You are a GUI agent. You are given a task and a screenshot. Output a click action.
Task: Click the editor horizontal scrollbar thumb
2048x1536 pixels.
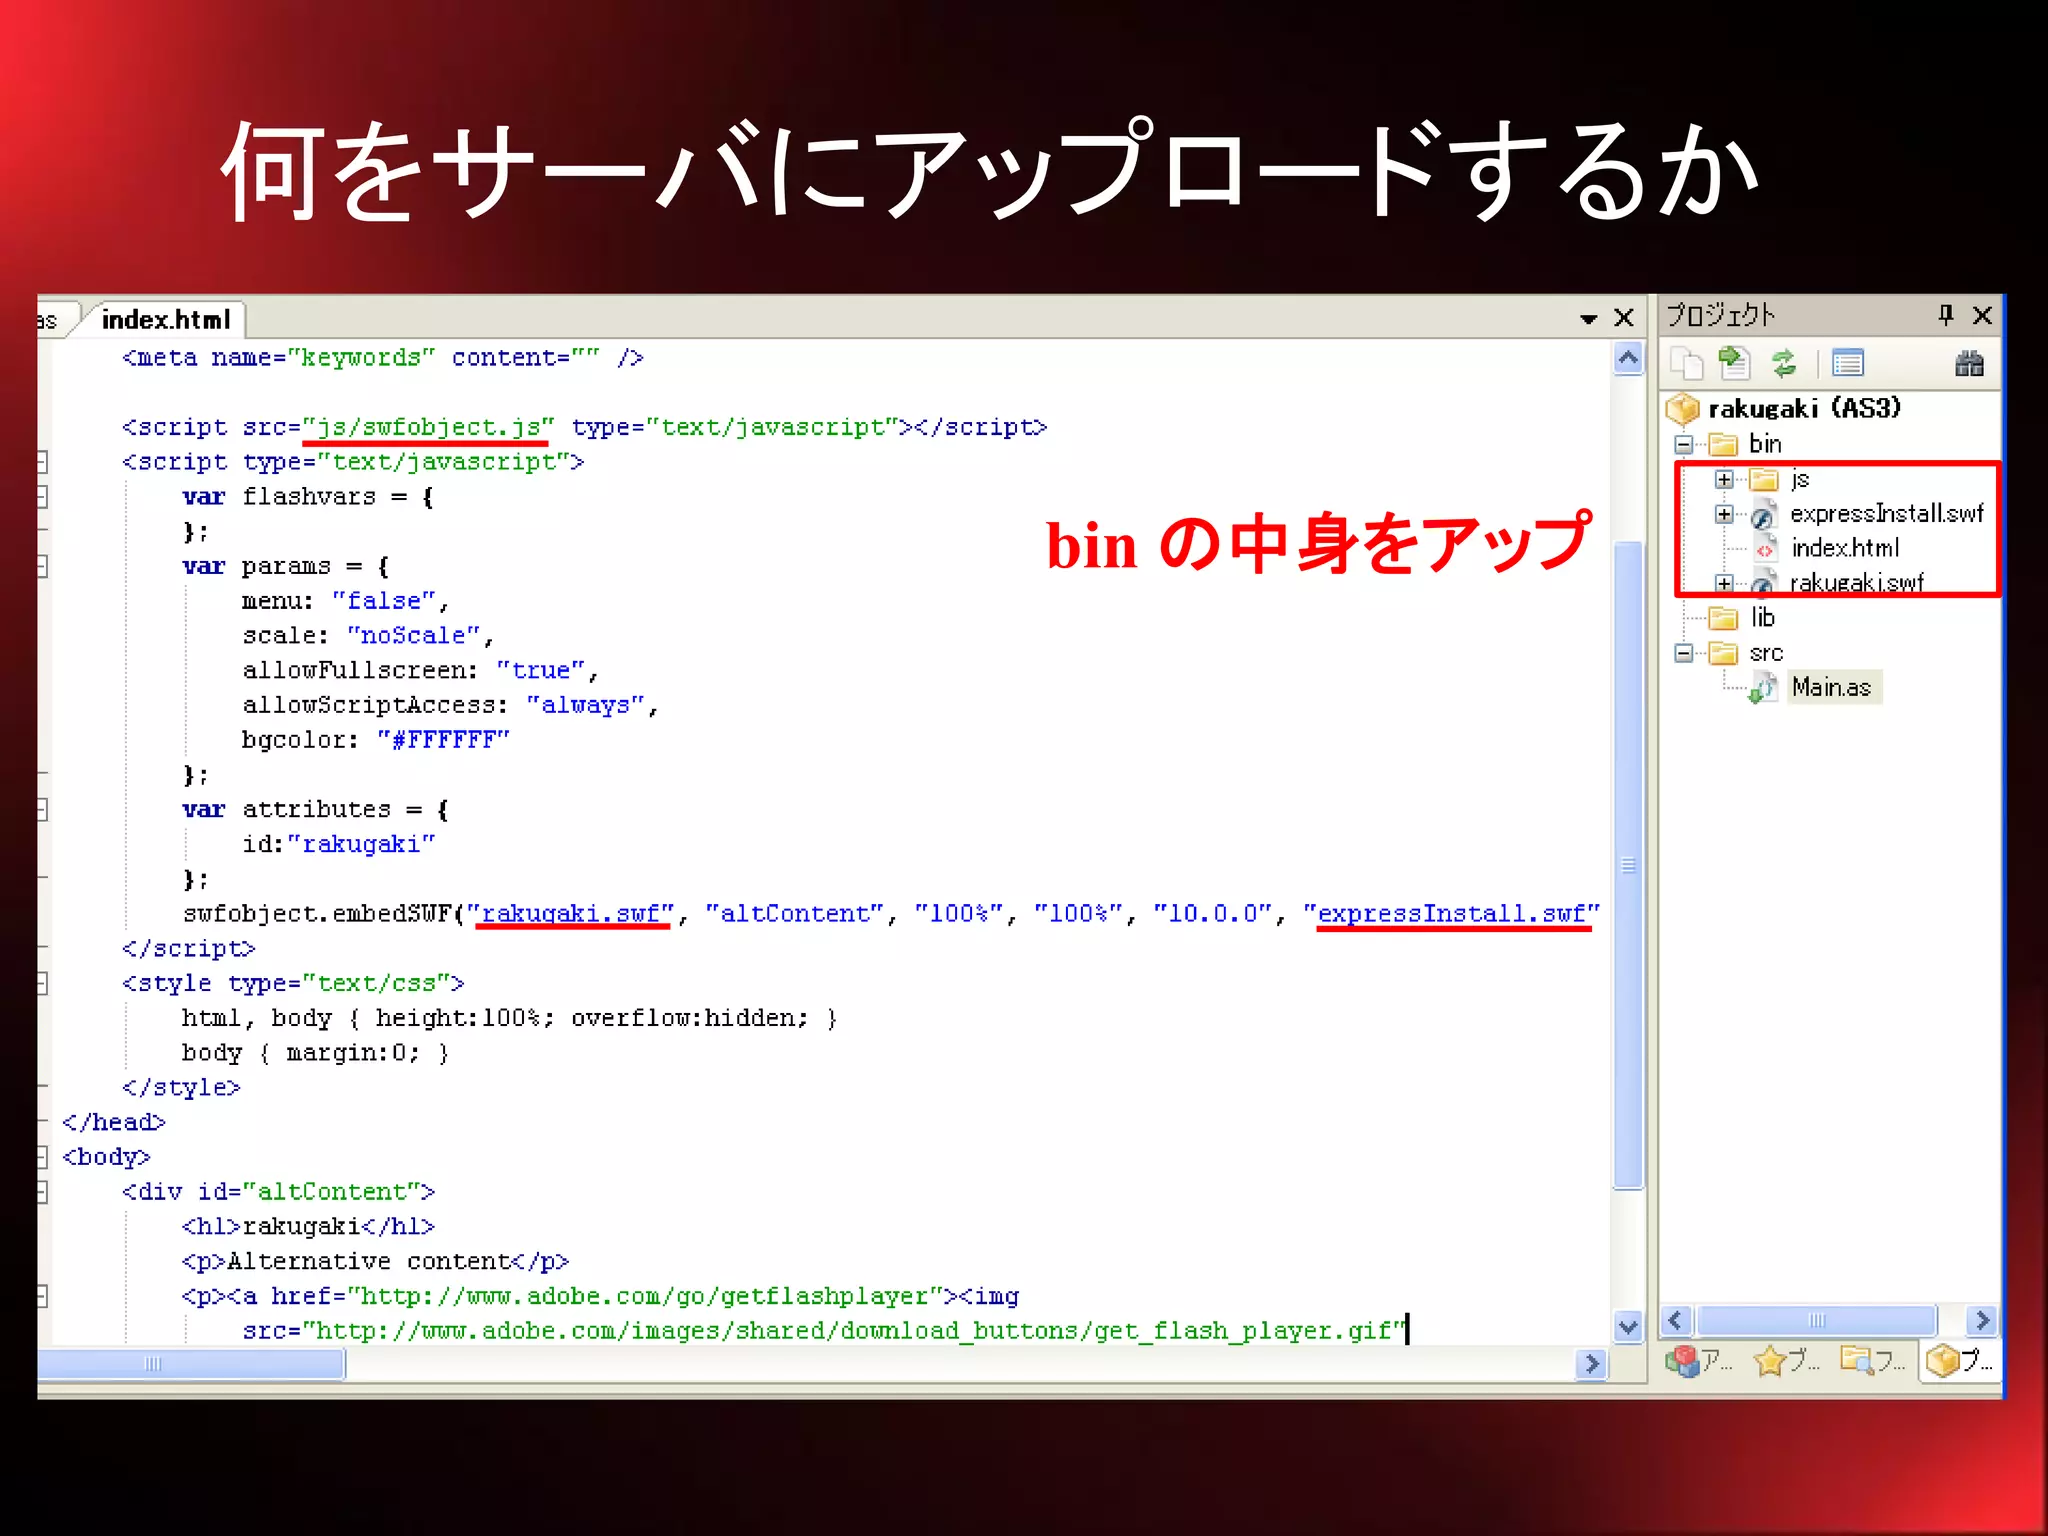click(x=190, y=1364)
